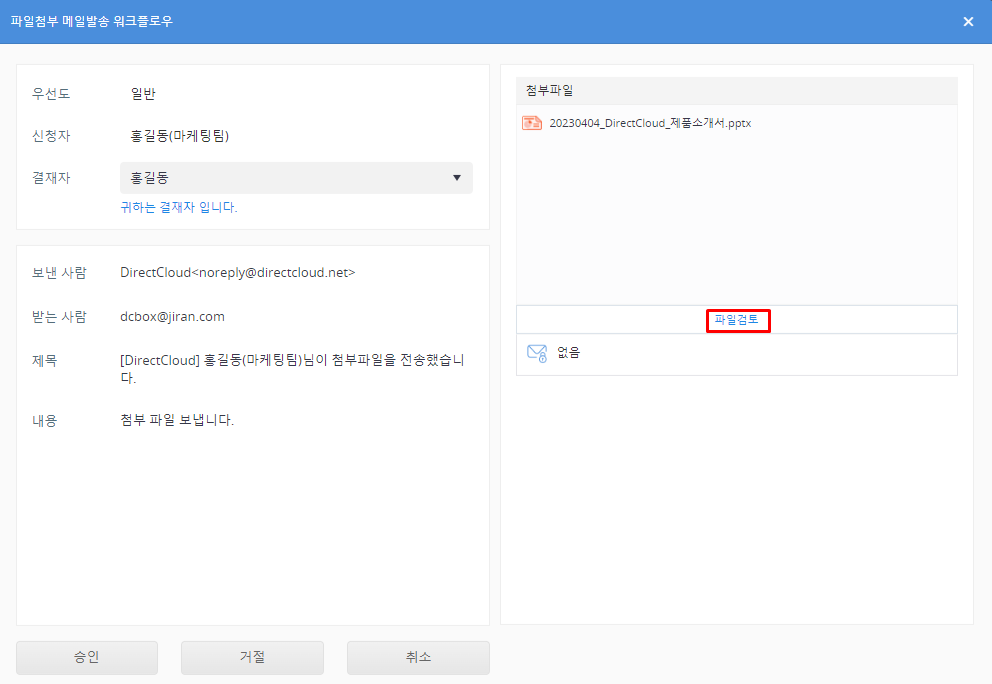This screenshot has width=992, height=684.
Task: Click the 우선도 label
Action: [51, 94]
